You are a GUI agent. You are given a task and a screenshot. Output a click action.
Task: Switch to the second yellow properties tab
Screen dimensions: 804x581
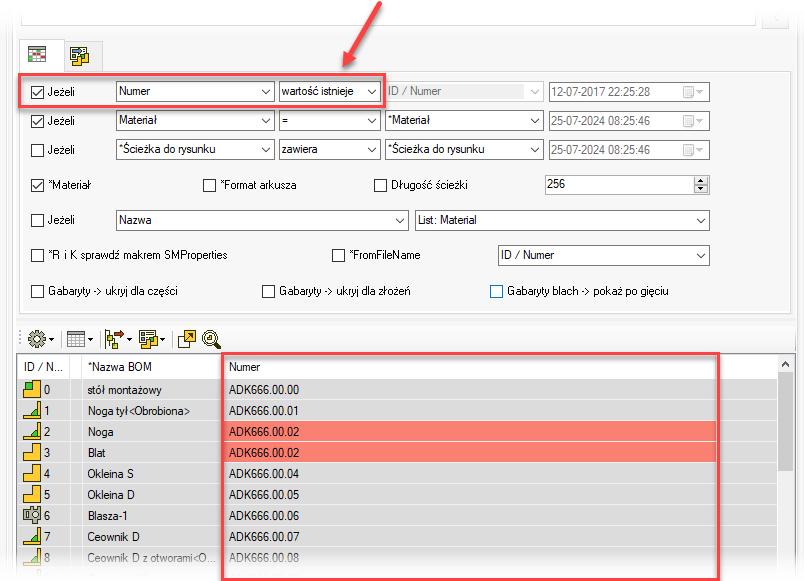point(79,55)
